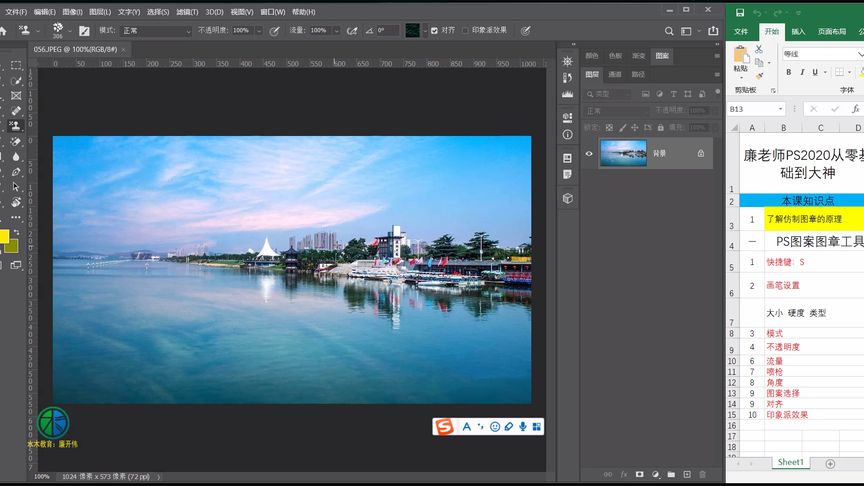The height and width of the screenshot is (486, 864).
Task: Select the Sheet1 worksheet tab
Action: (790, 463)
